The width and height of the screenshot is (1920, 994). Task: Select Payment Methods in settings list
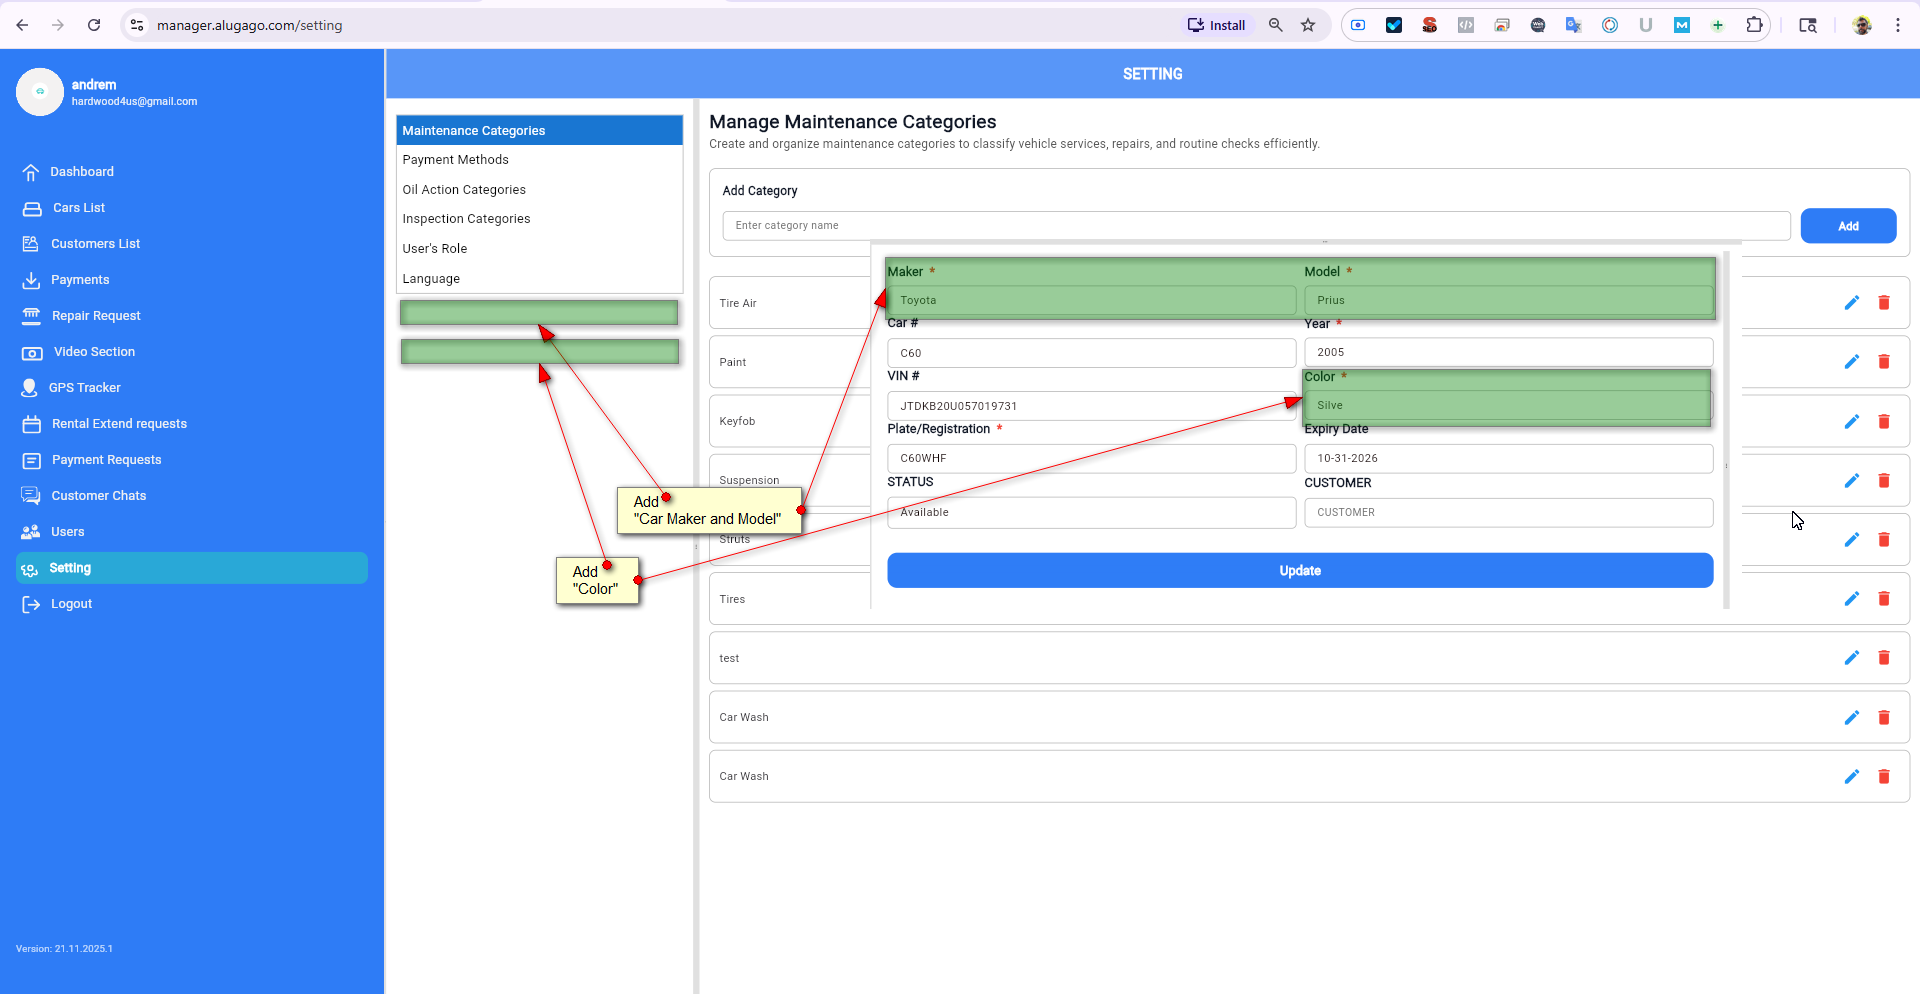tap(455, 160)
